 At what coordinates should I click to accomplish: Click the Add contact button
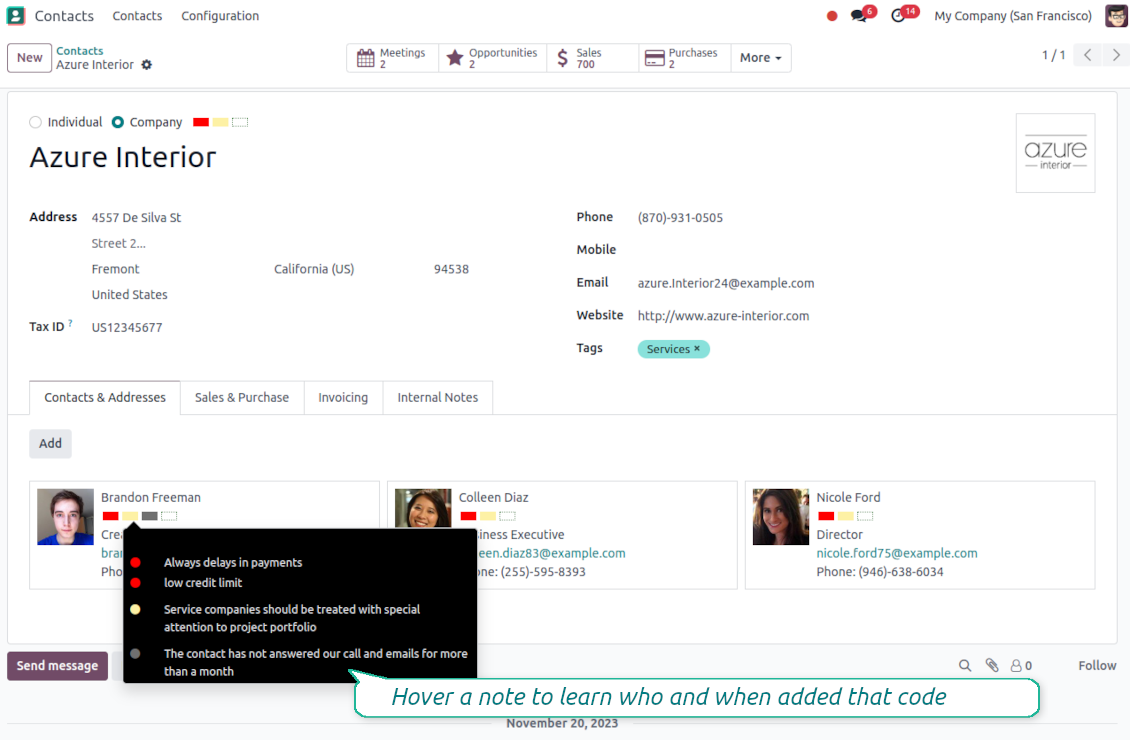50,443
